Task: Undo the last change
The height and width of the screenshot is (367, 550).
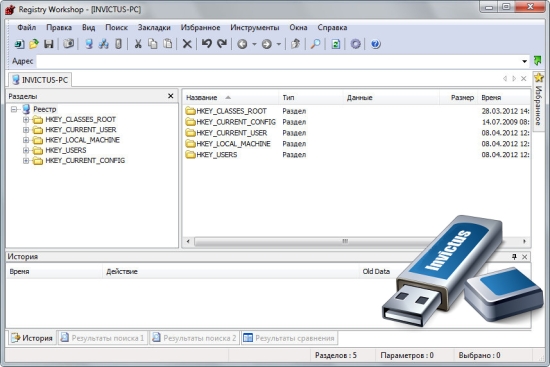Action: point(207,44)
